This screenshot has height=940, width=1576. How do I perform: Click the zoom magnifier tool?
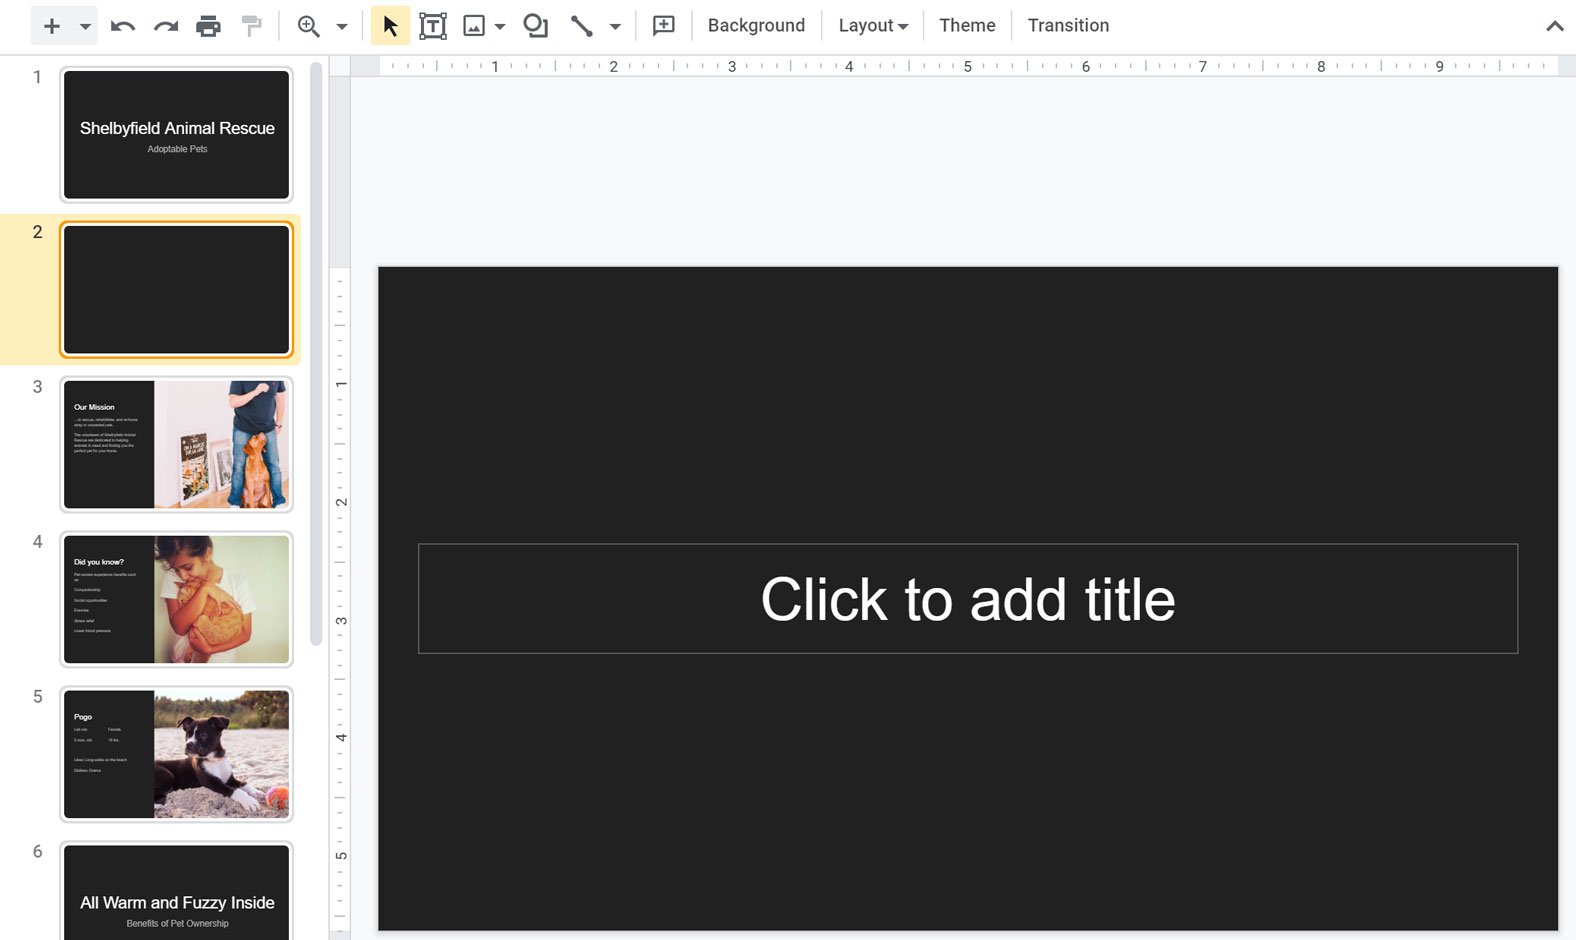309,26
